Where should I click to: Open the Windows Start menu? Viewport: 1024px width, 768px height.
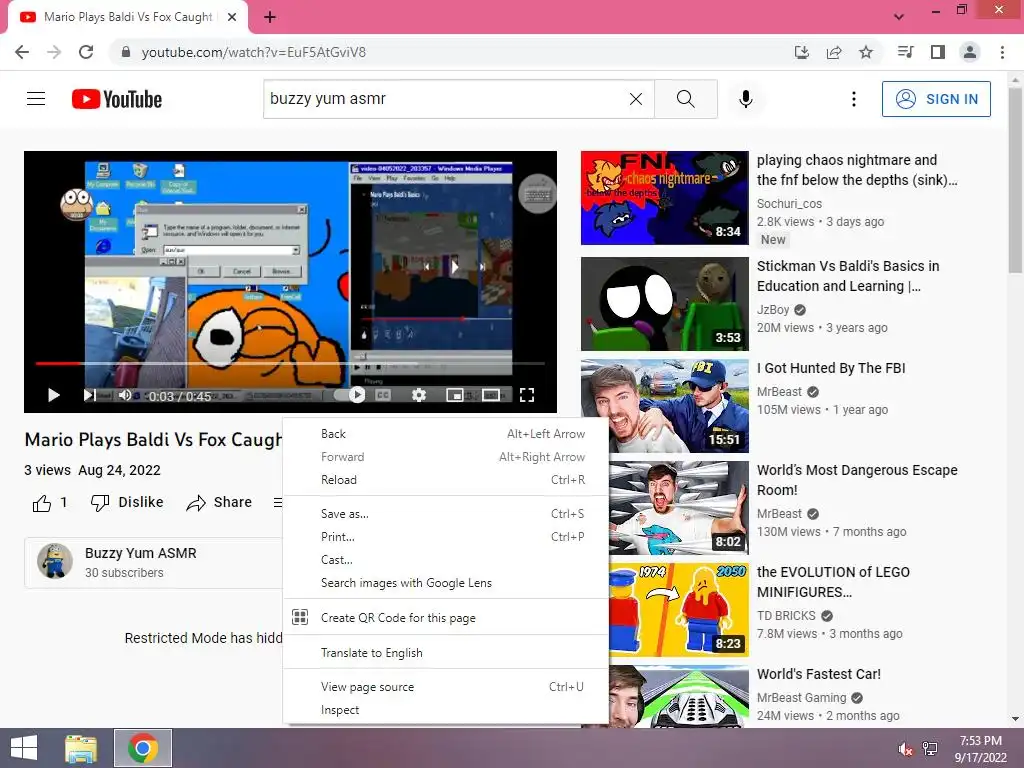pyautogui.click(x=24, y=748)
